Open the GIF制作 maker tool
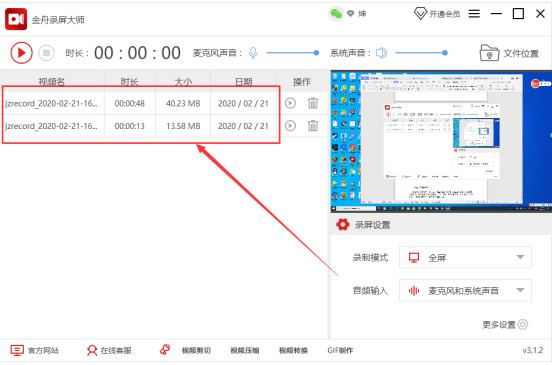 click(x=340, y=350)
